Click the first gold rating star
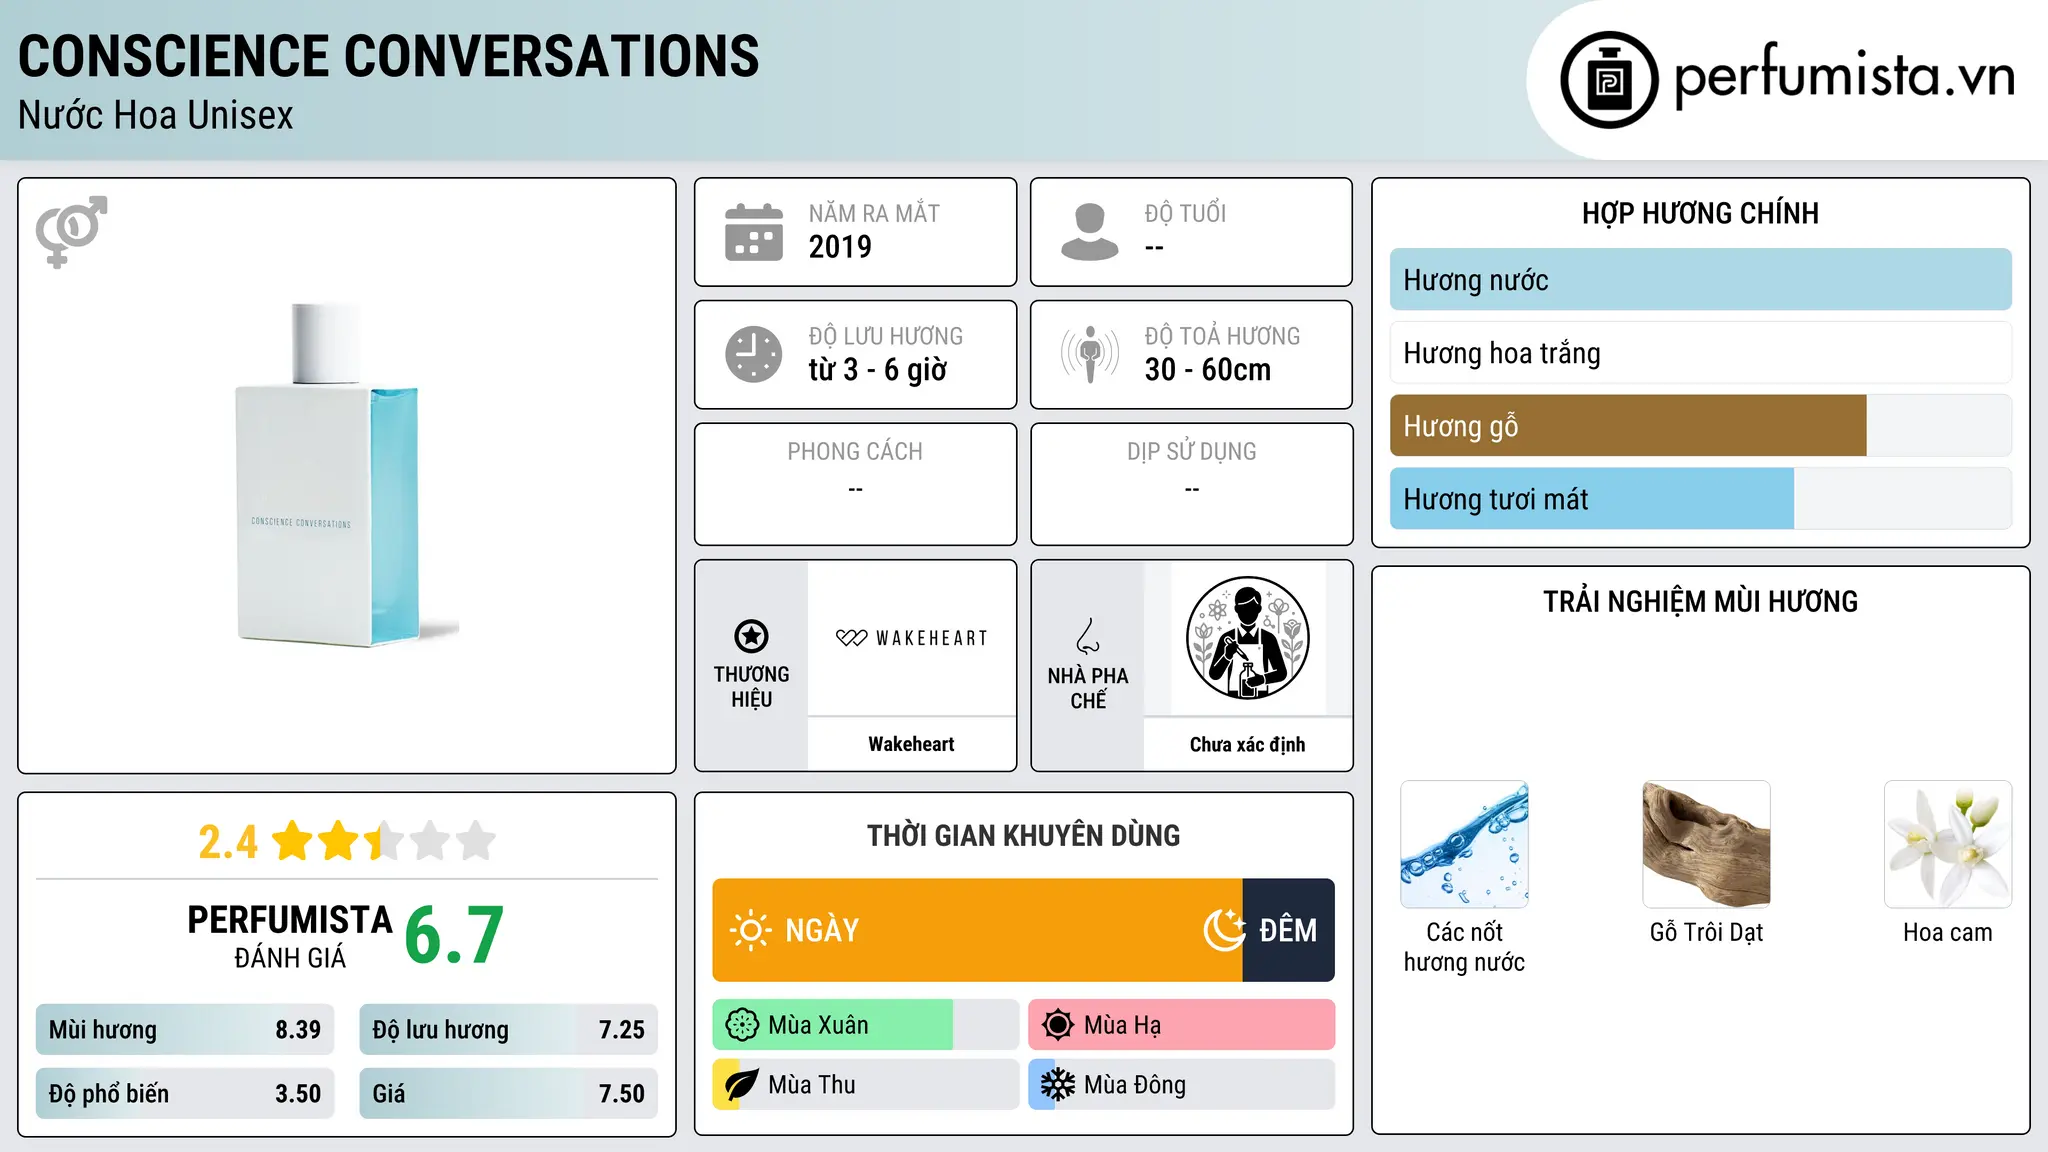2048x1152 pixels. [x=293, y=841]
